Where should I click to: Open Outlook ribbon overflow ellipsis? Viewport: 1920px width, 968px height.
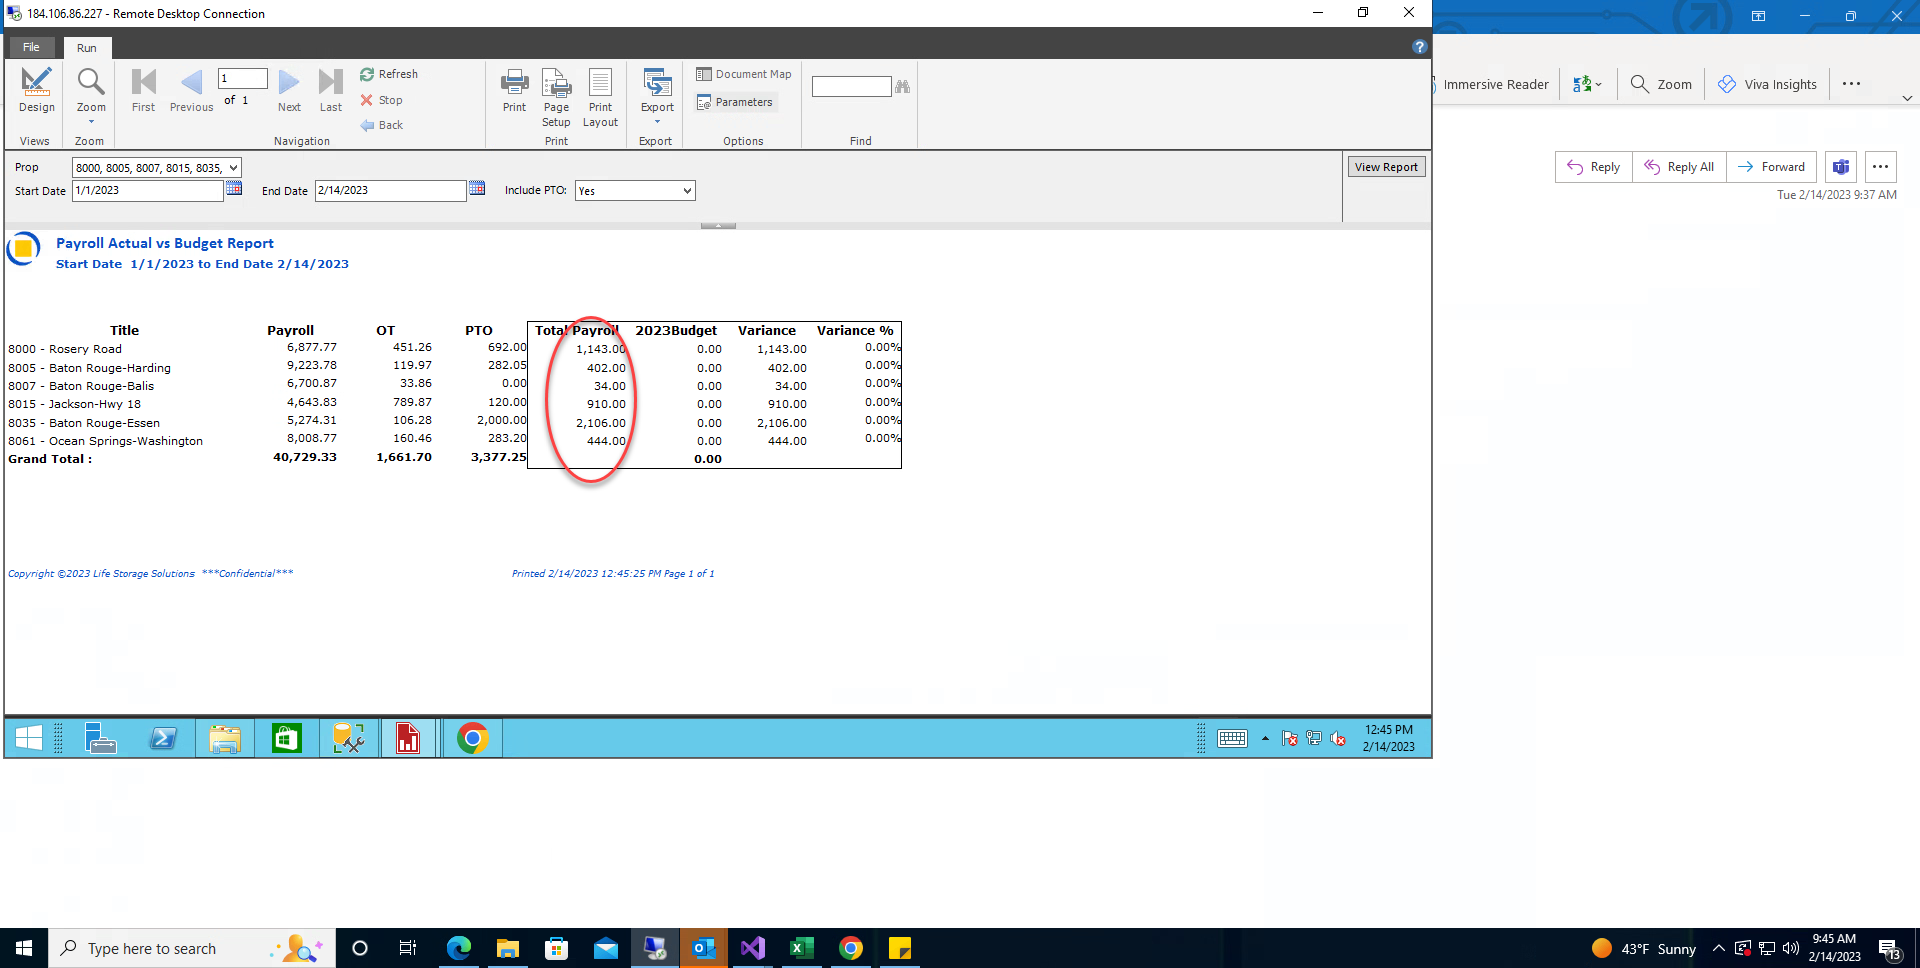[1851, 84]
